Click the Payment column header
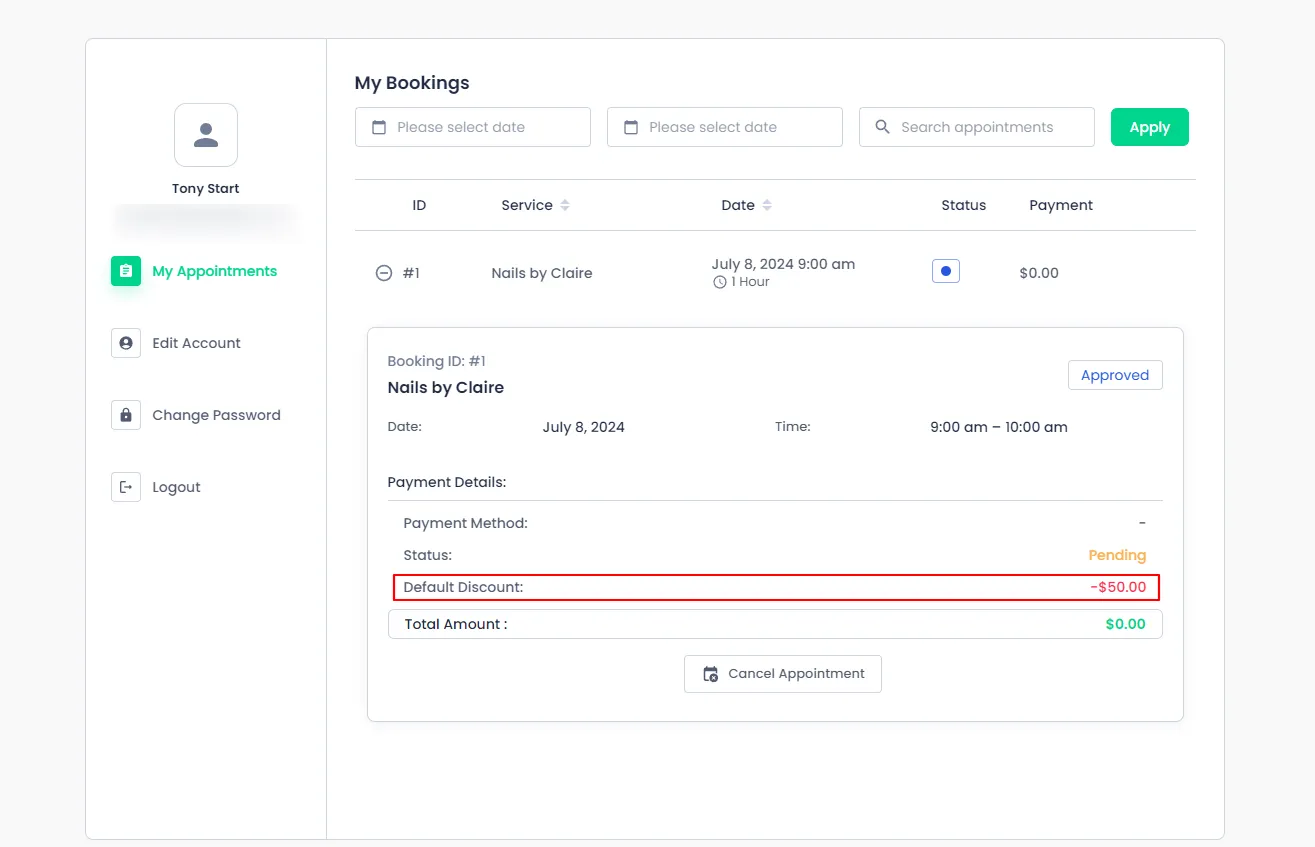Viewport: 1315px width, 847px height. [1061, 205]
